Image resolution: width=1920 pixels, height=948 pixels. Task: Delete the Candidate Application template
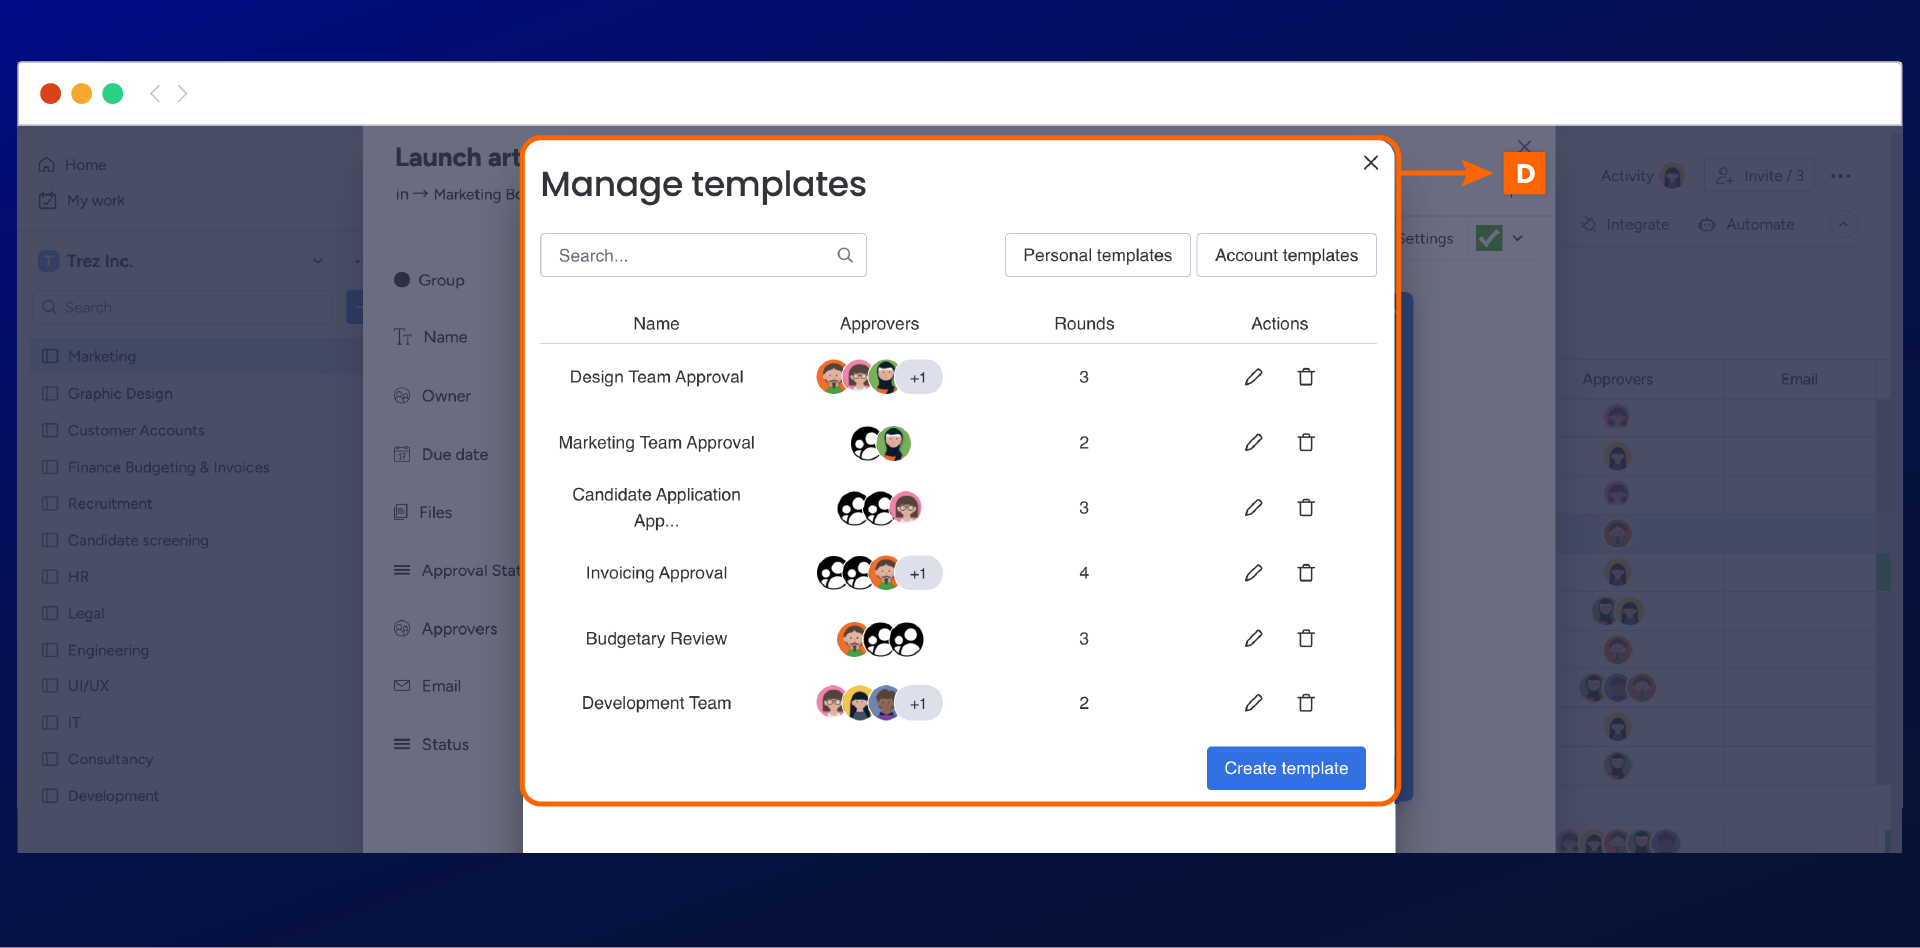coord(1305,508)
